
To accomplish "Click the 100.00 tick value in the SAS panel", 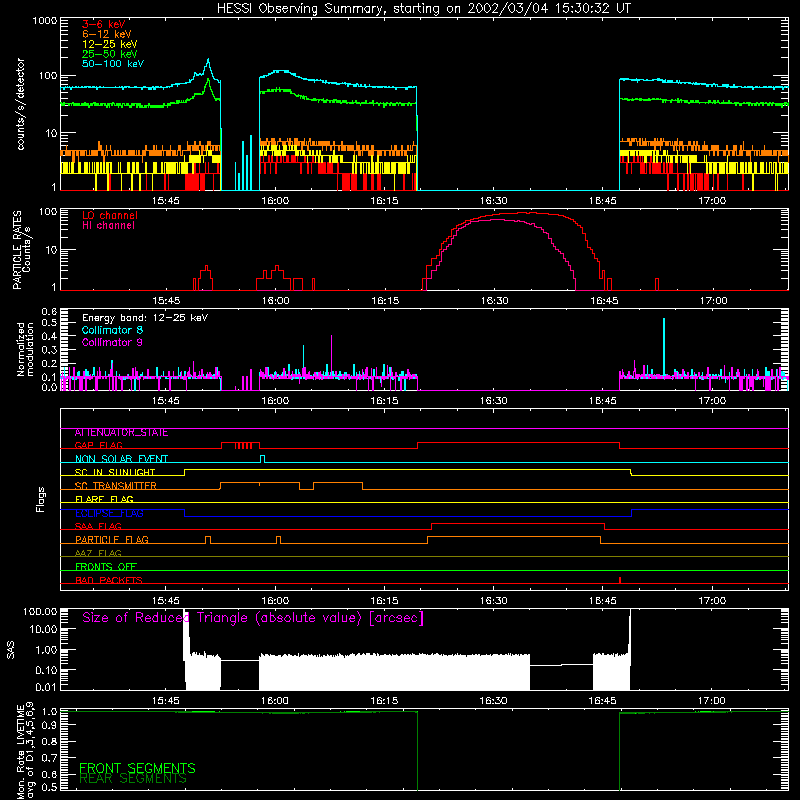I will pyautogui.click(x=40, y=612).
